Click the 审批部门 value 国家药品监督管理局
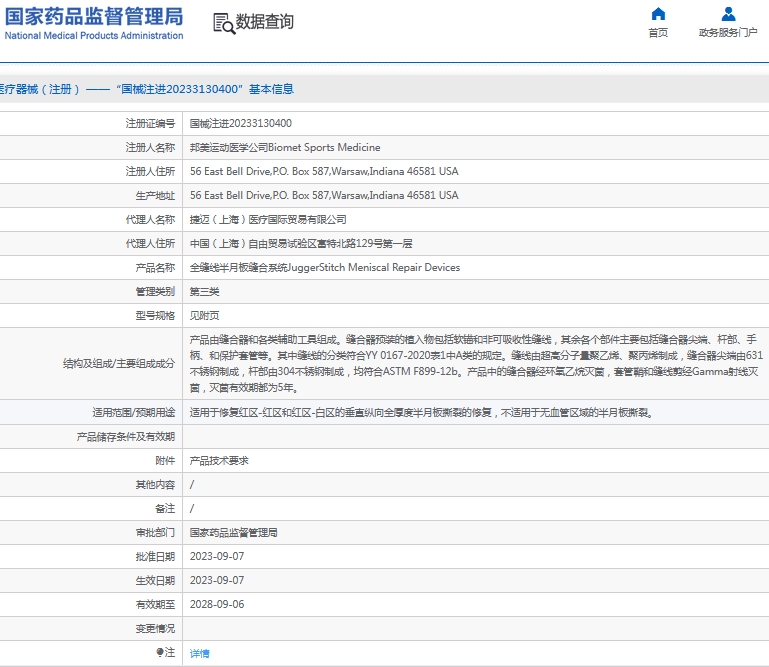The height and width of the screenshot is (667, 769). [234, 533]
